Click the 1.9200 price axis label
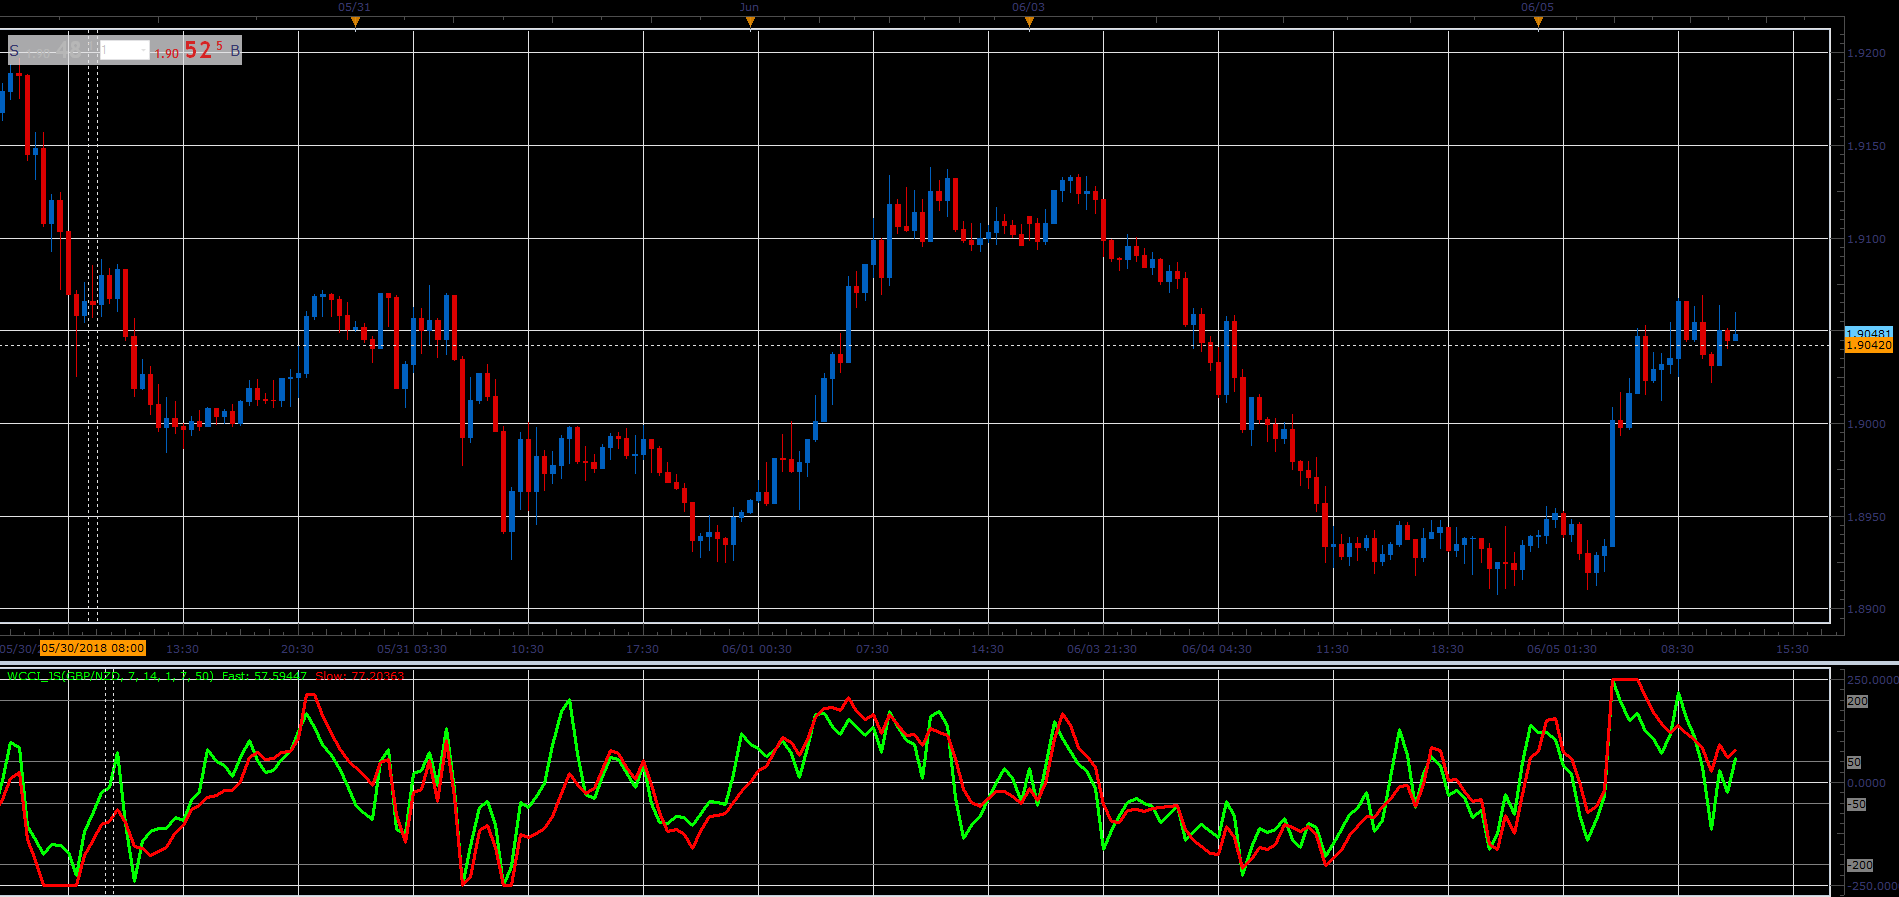Image resolution: width=1899 pixels, height=897 pixels. coord(1868,53)
